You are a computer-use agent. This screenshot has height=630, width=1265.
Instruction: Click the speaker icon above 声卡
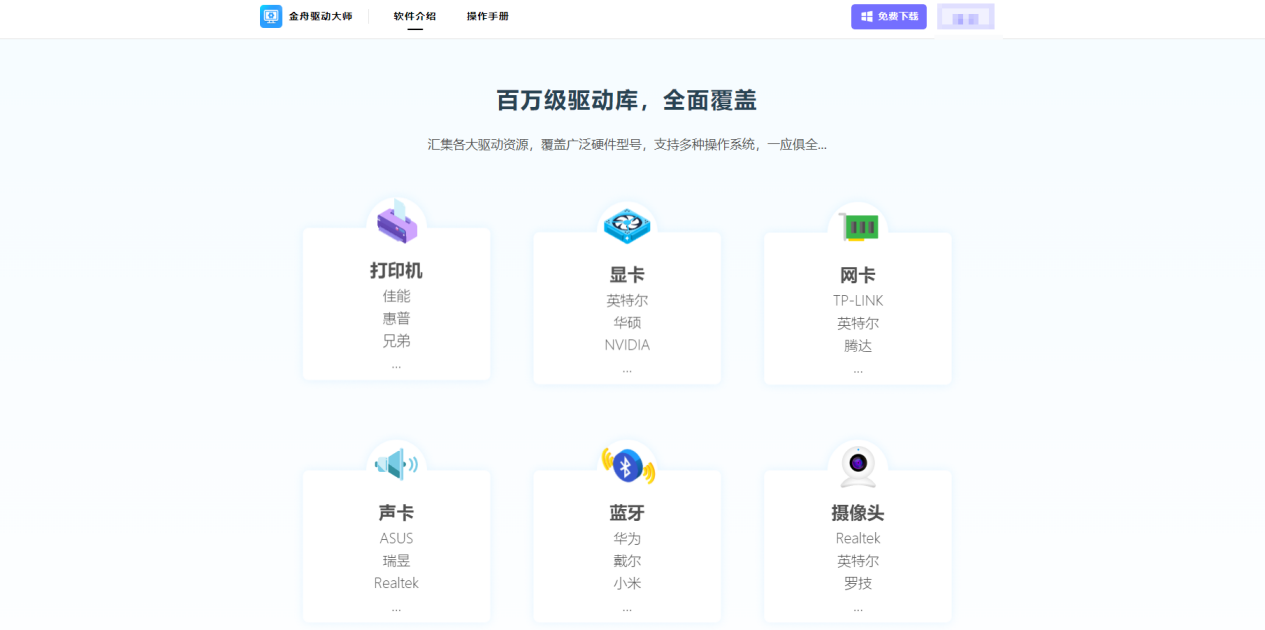[x=396, y=464]
